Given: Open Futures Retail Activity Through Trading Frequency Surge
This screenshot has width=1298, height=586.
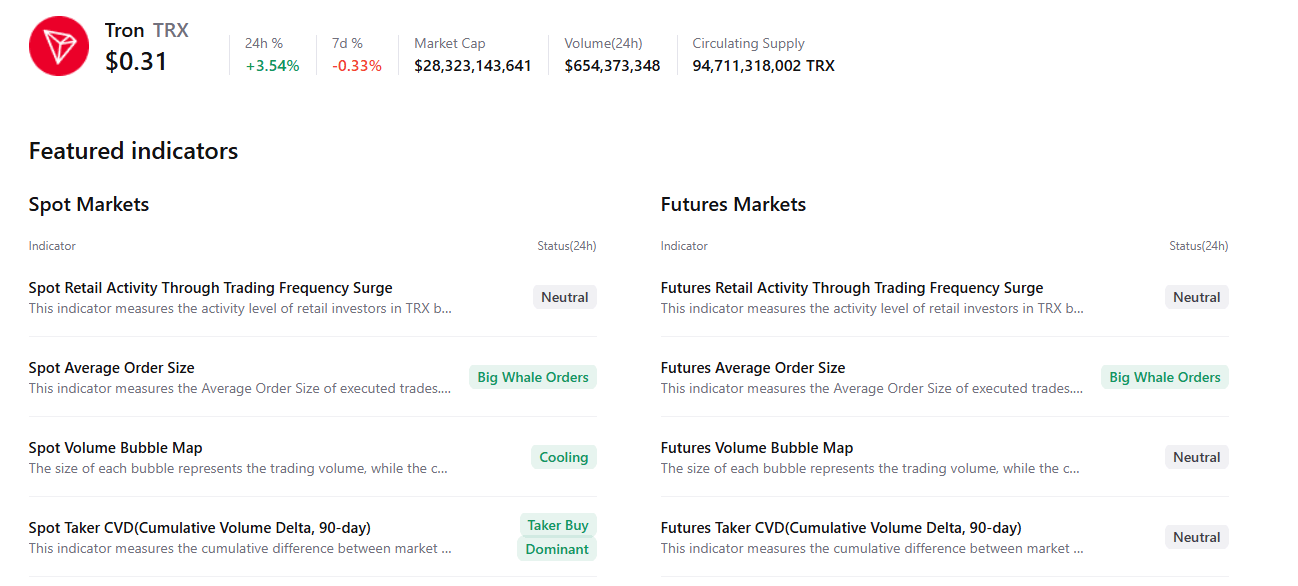Looking at the screenshot, I should (x=852, y=288).
